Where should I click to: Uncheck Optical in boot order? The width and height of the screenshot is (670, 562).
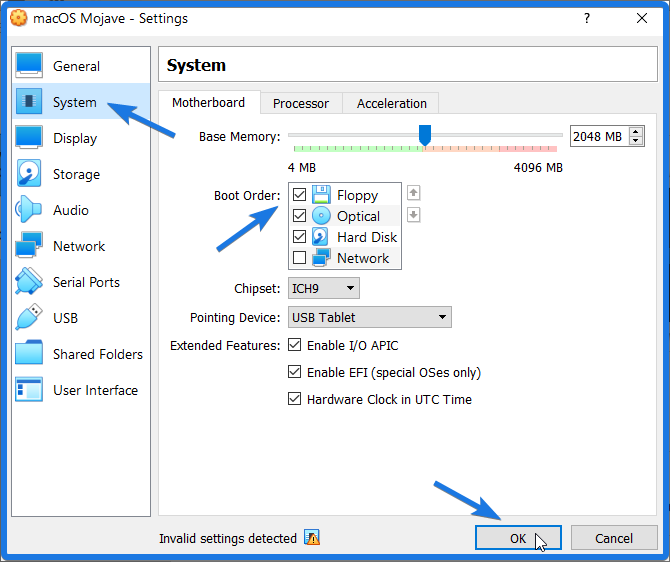point(299,215)
